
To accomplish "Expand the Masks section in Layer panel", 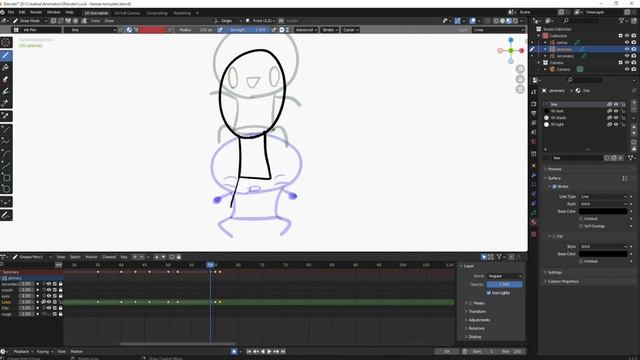I will (479, 303).
